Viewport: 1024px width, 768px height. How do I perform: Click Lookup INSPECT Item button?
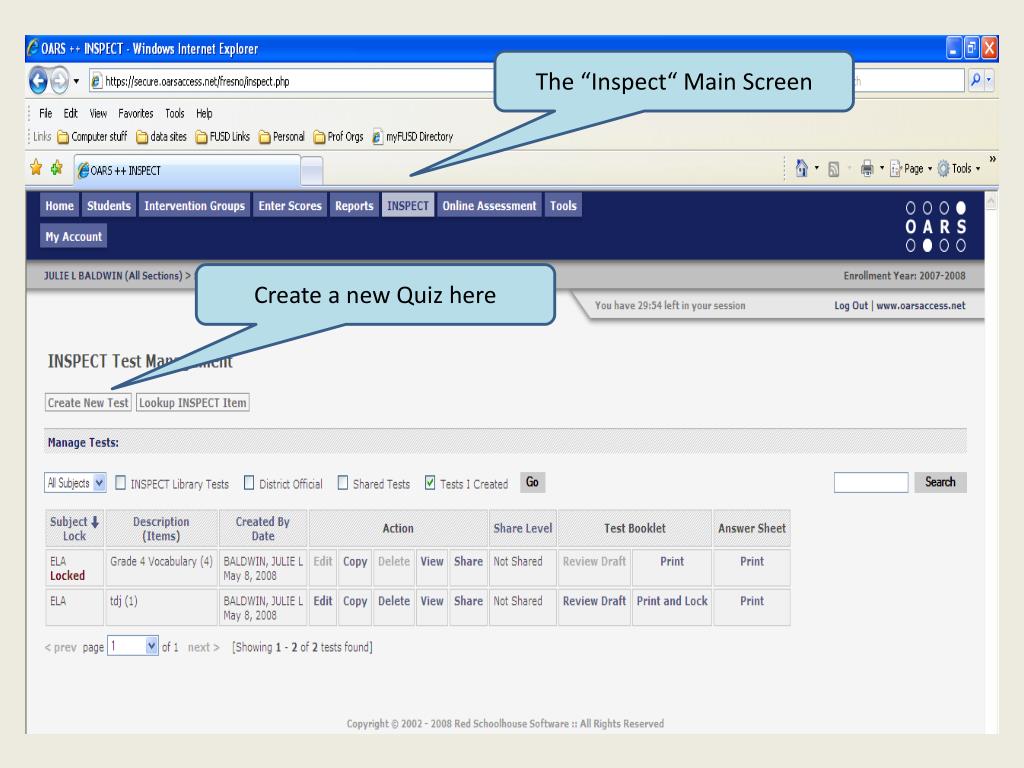(x=193, y=402)
